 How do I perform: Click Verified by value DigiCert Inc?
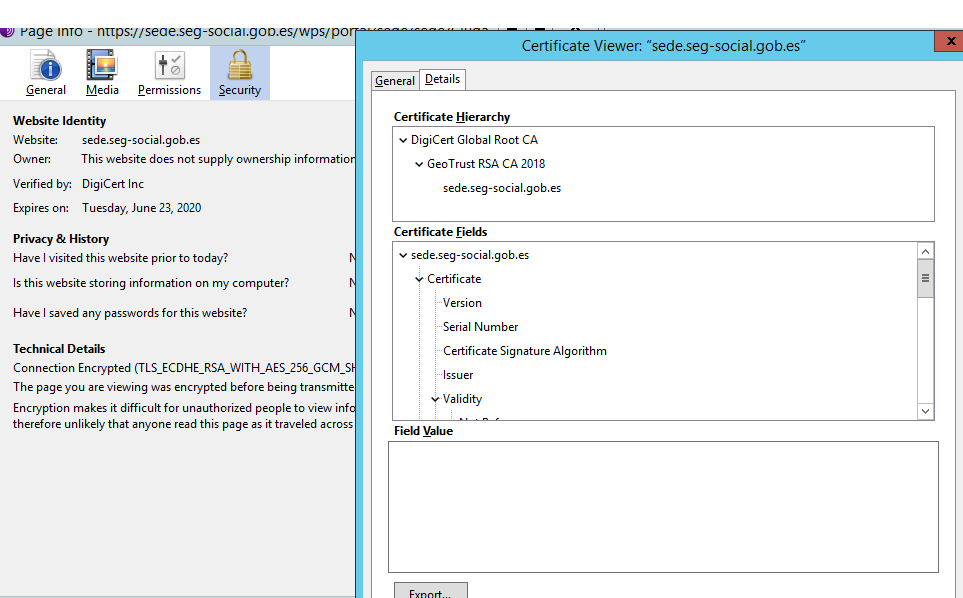point(112,184)
